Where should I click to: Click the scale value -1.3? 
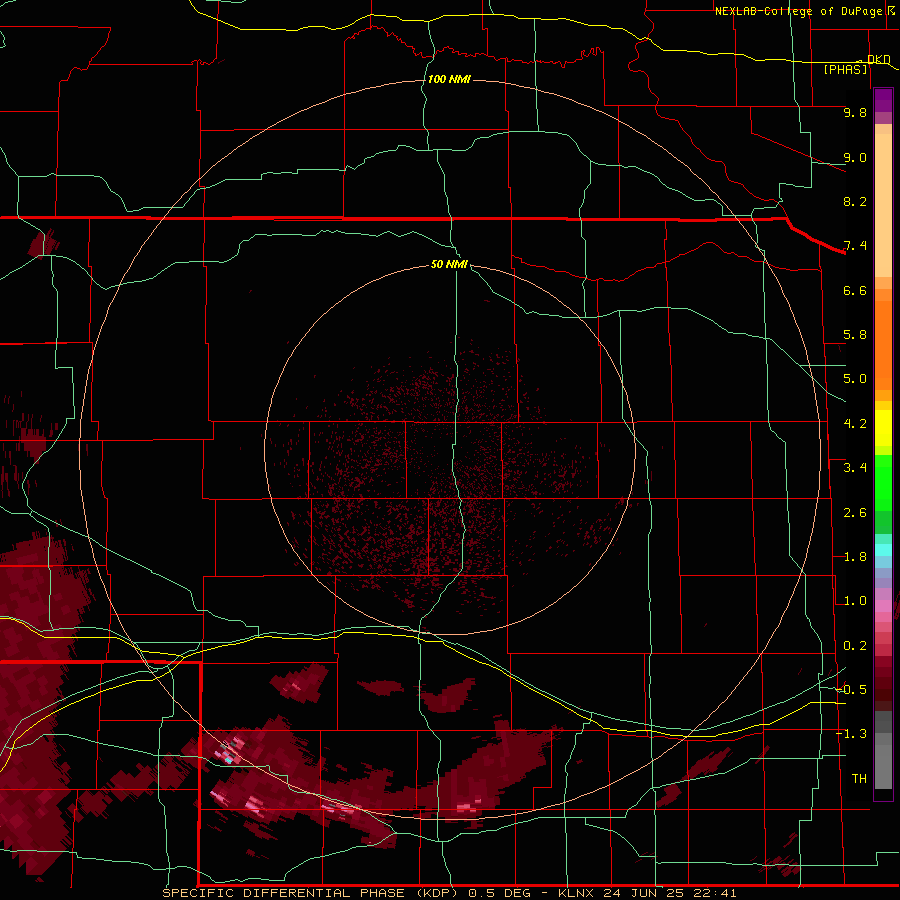click(851, 734)
